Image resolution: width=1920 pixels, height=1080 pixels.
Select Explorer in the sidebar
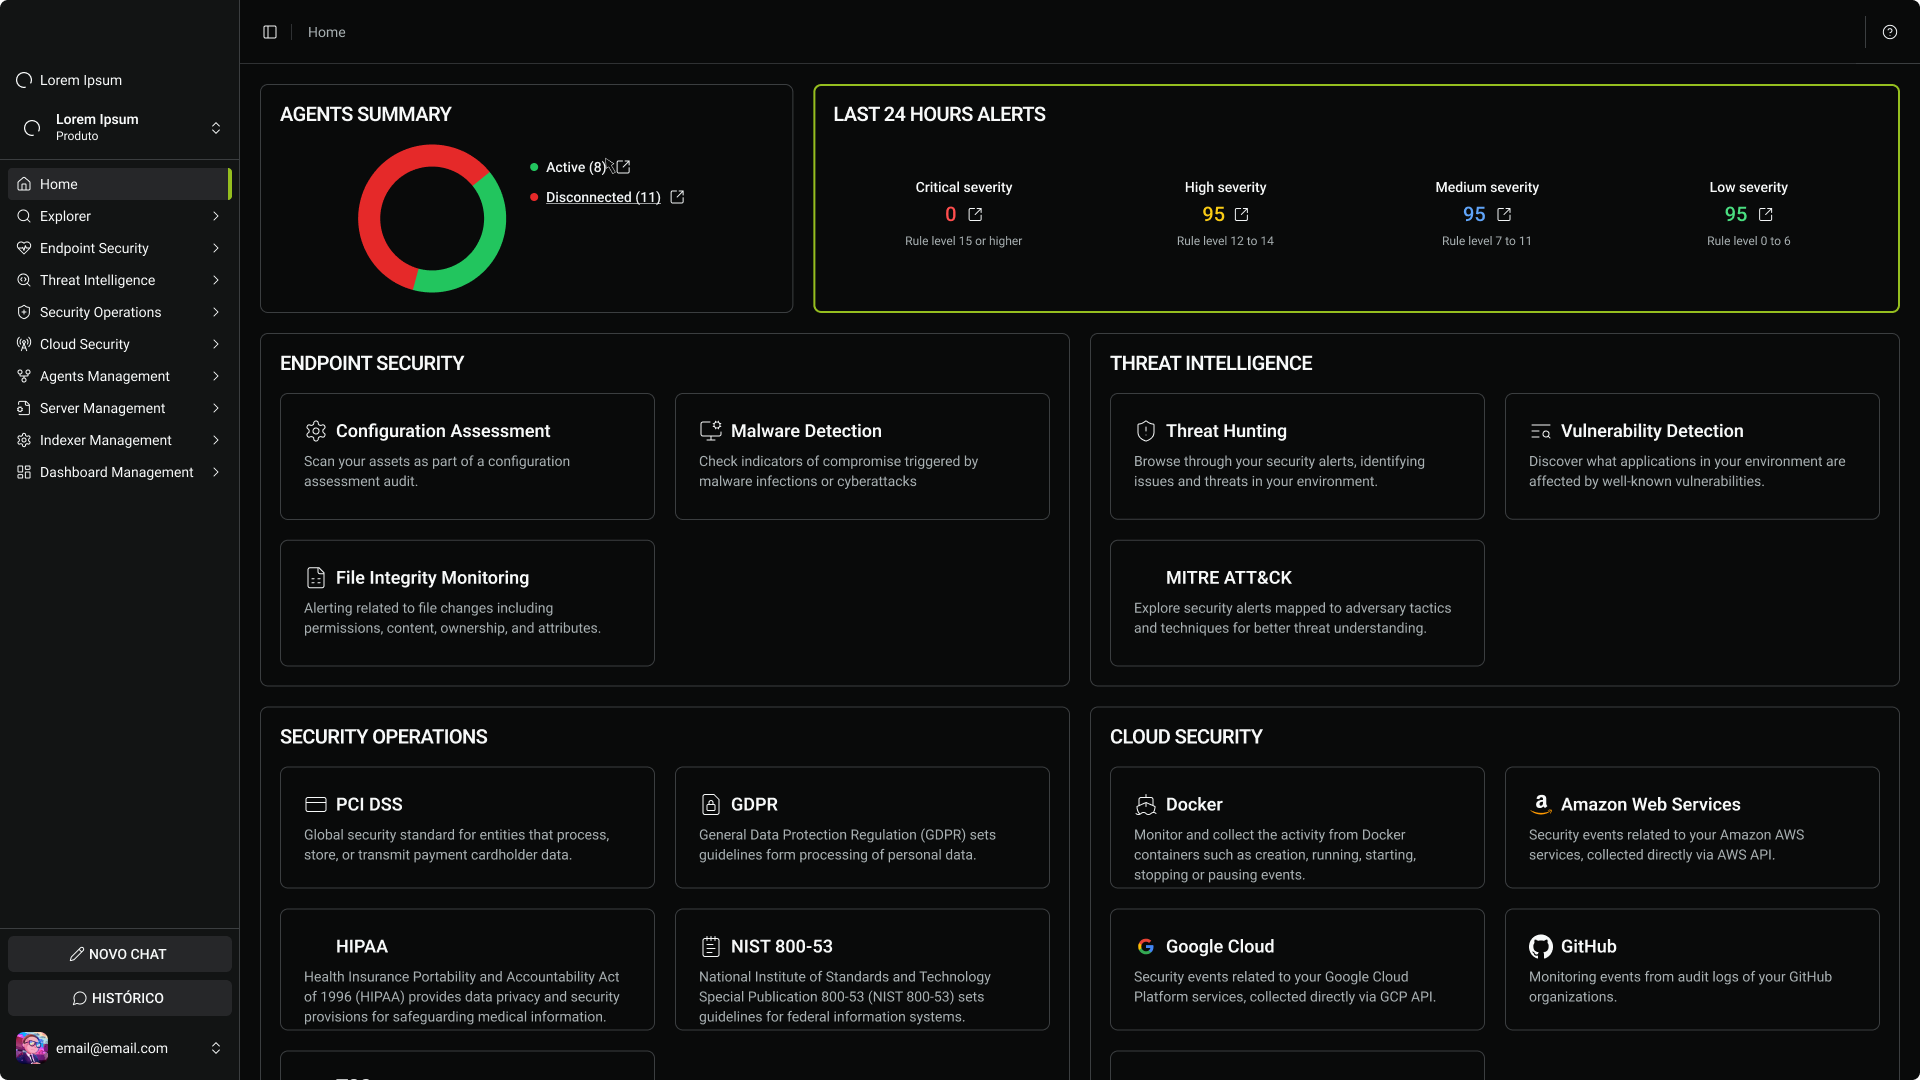point(120,216)
